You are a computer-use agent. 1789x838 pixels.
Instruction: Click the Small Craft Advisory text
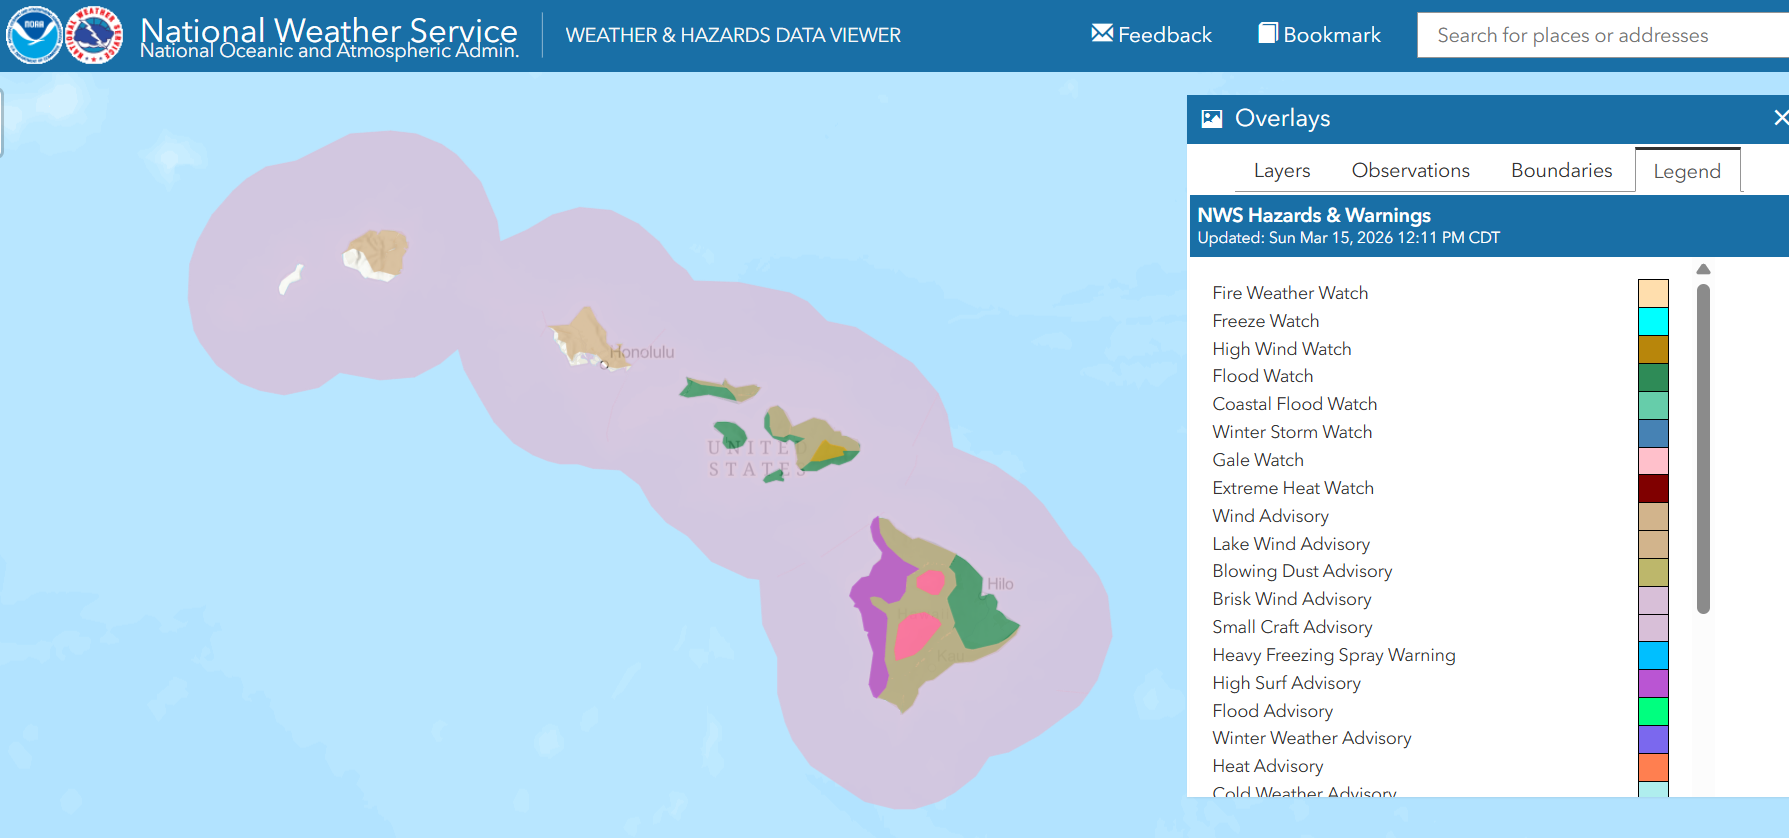pos(1292,627)
